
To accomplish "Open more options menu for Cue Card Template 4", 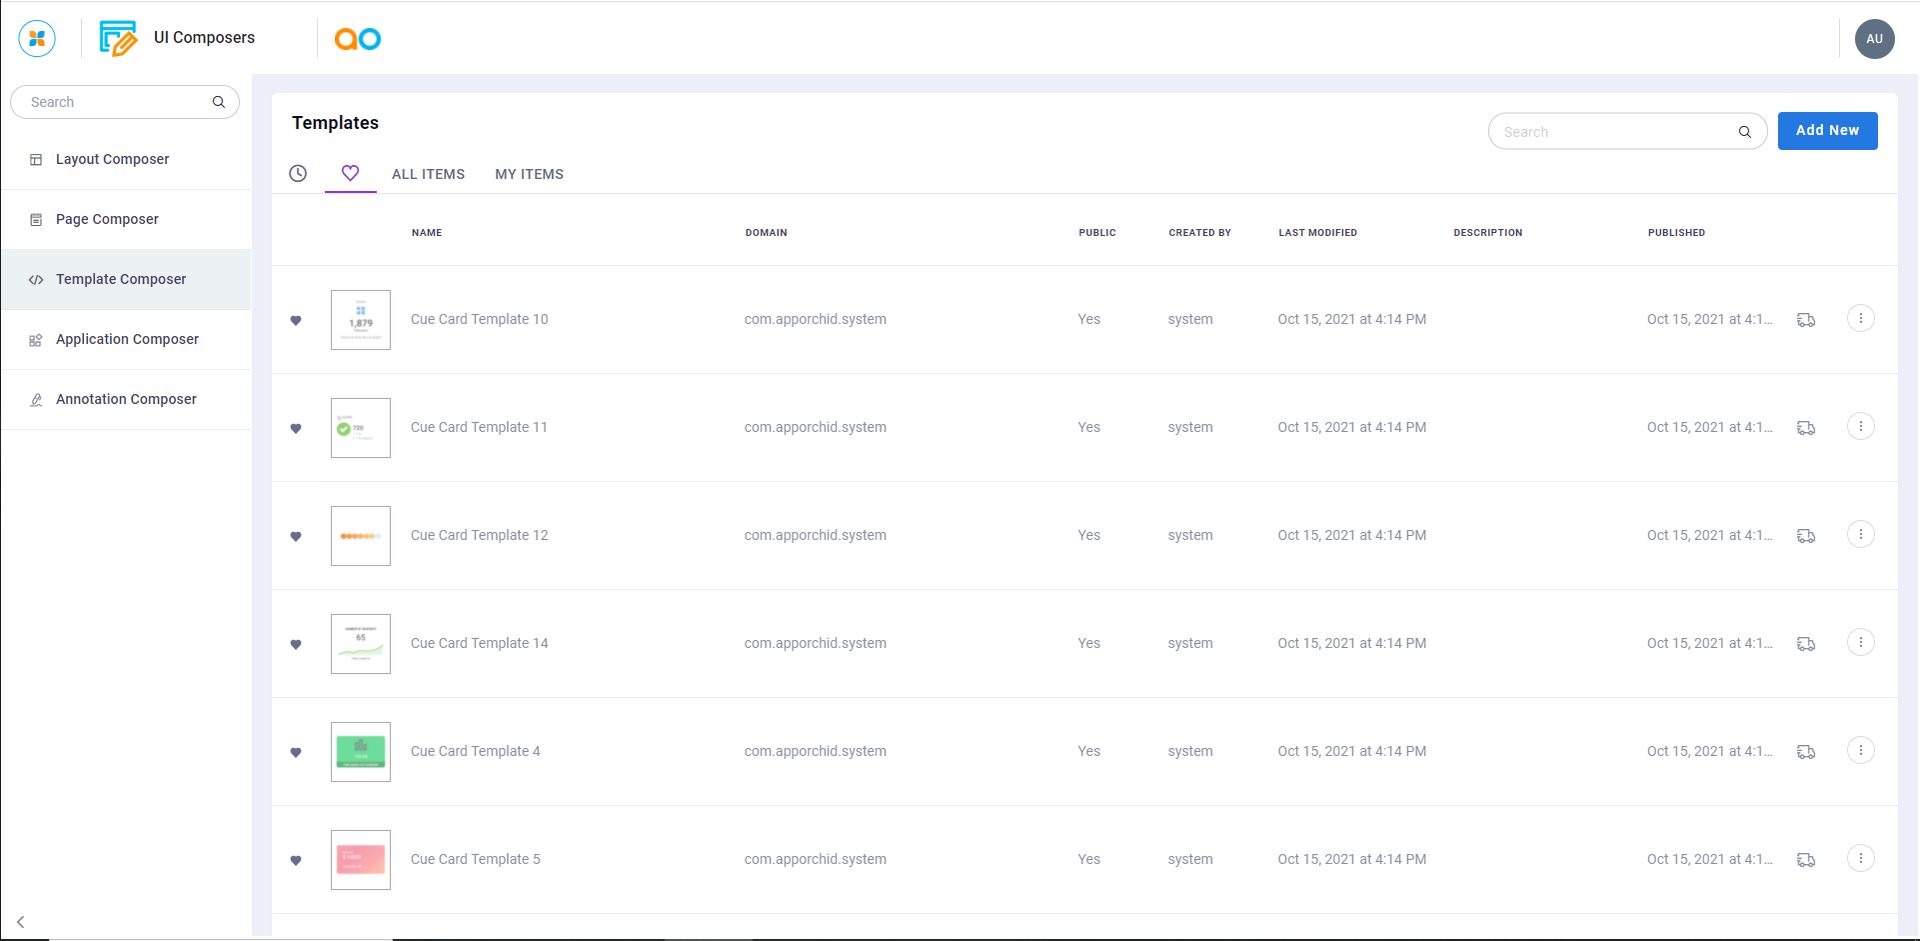I will coord(1860,751).
